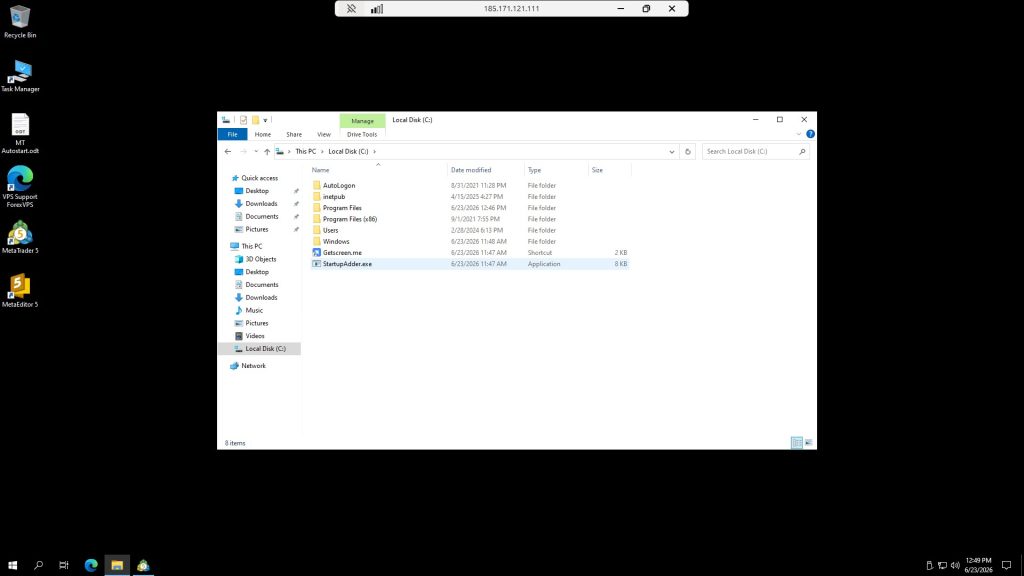Open taskbar search magnifier
This screenshot has height=576, width=1024.
point(38,565)
